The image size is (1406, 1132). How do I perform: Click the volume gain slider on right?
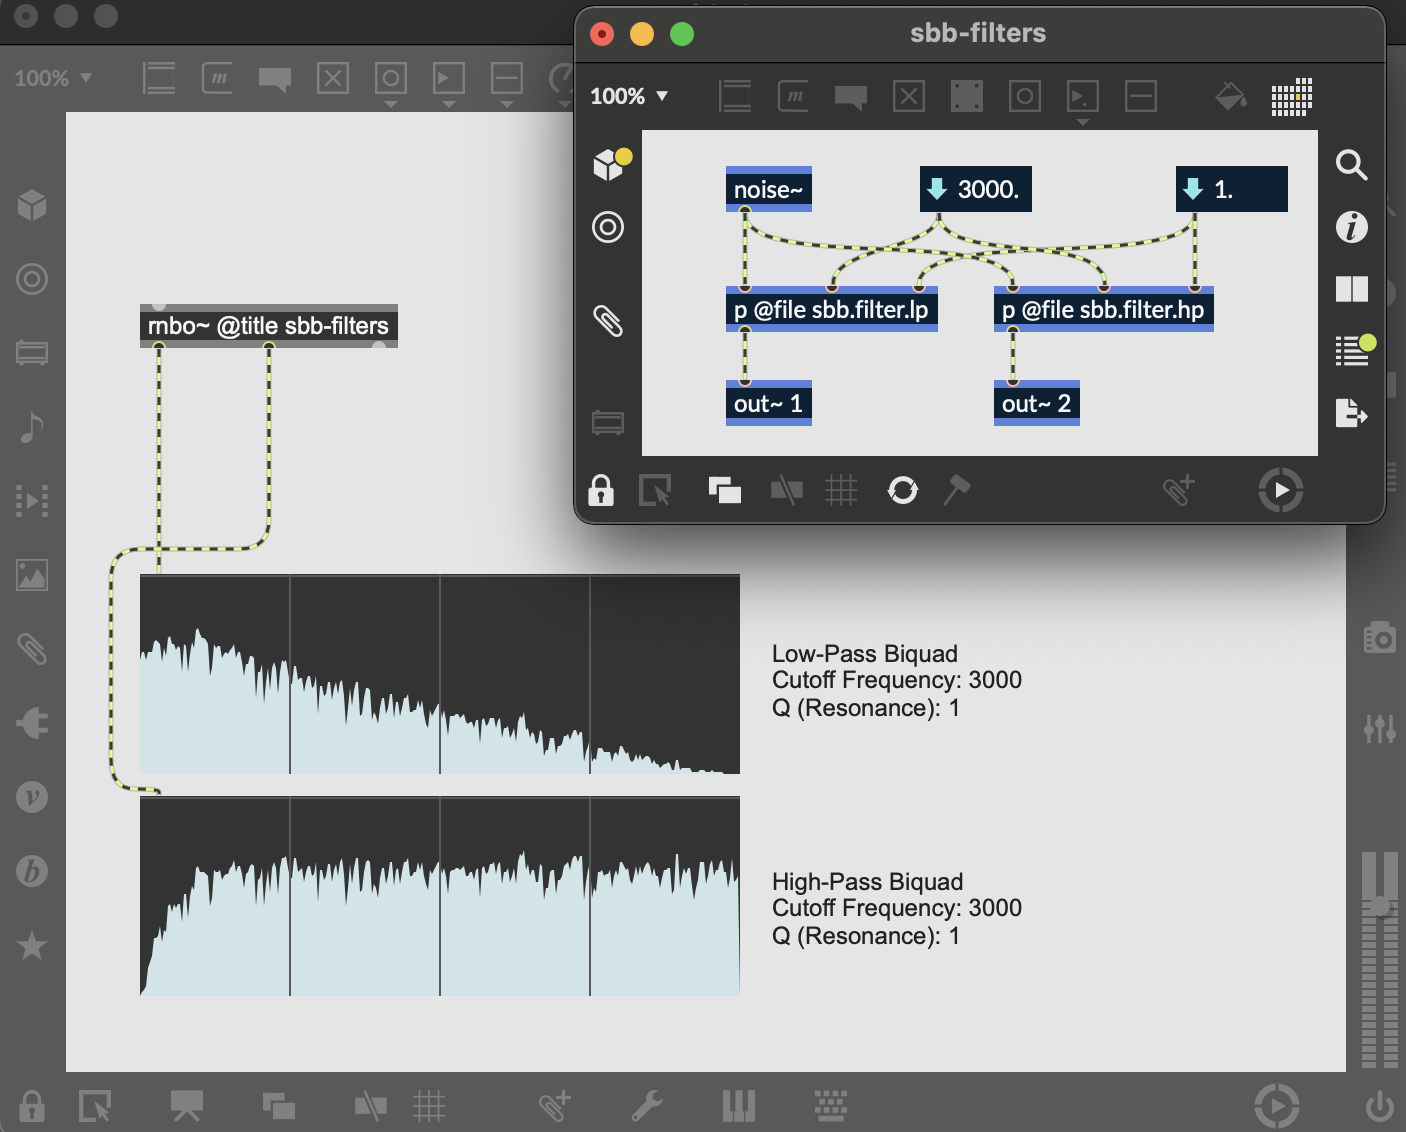tap(1380, 906)
